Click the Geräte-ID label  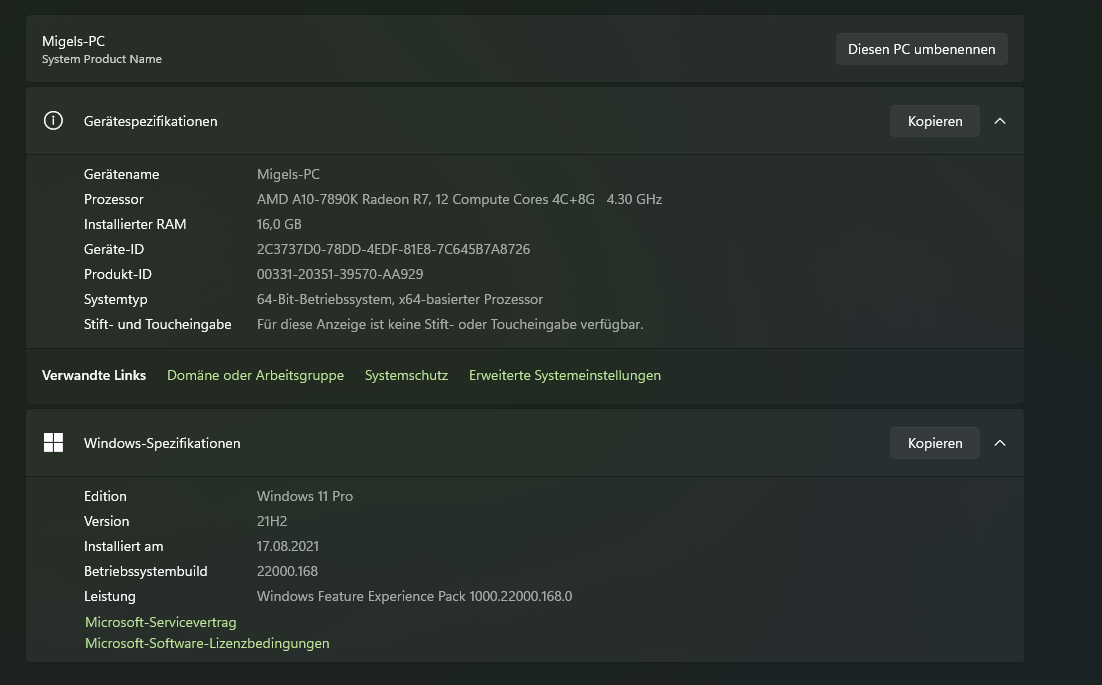pos(113,249)
